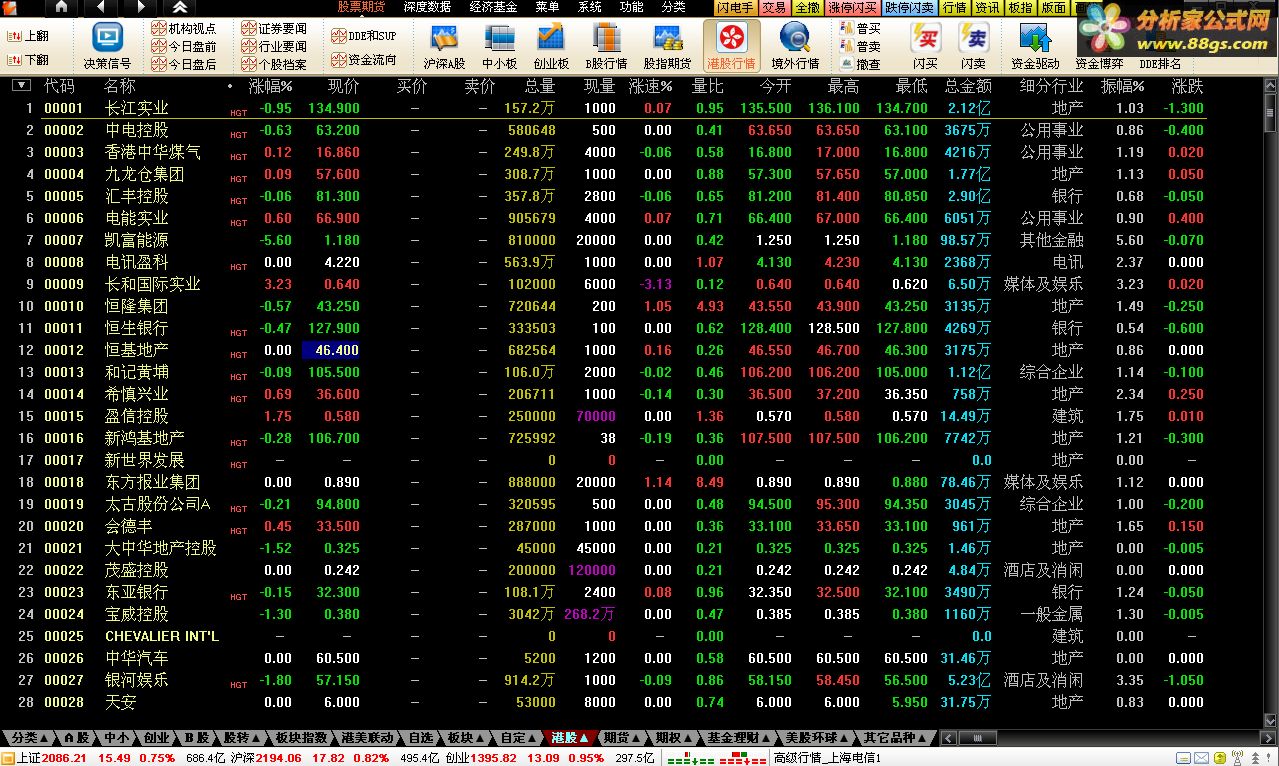
Task: Switch to 港美联动 bottom tab
Action: tap(367, 738)
